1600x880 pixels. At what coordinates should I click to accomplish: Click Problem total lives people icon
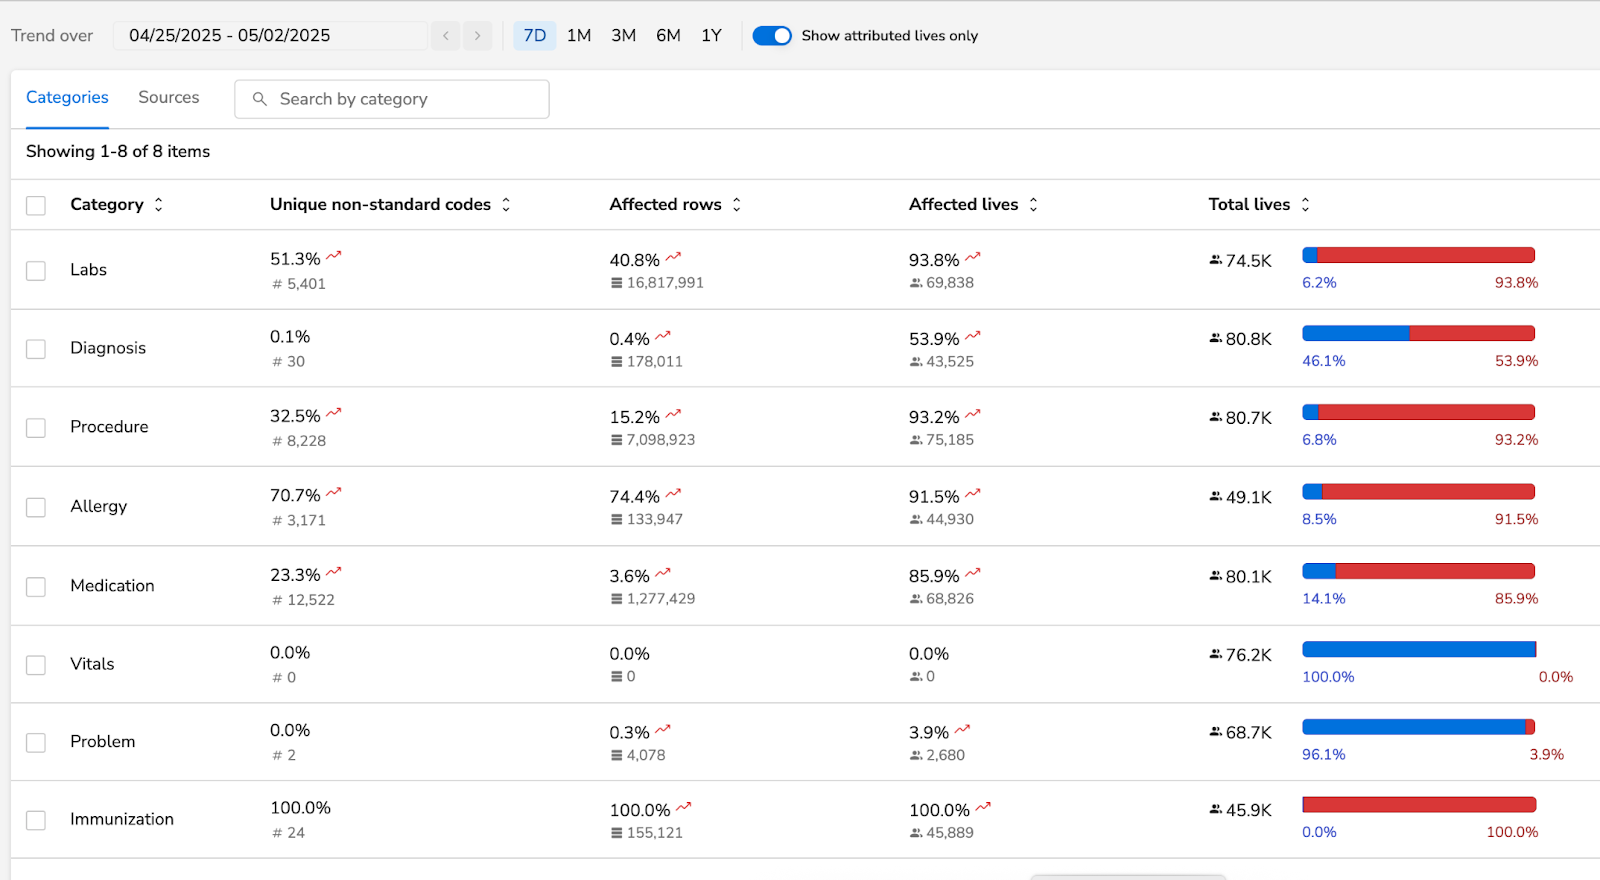[1216, 732]
